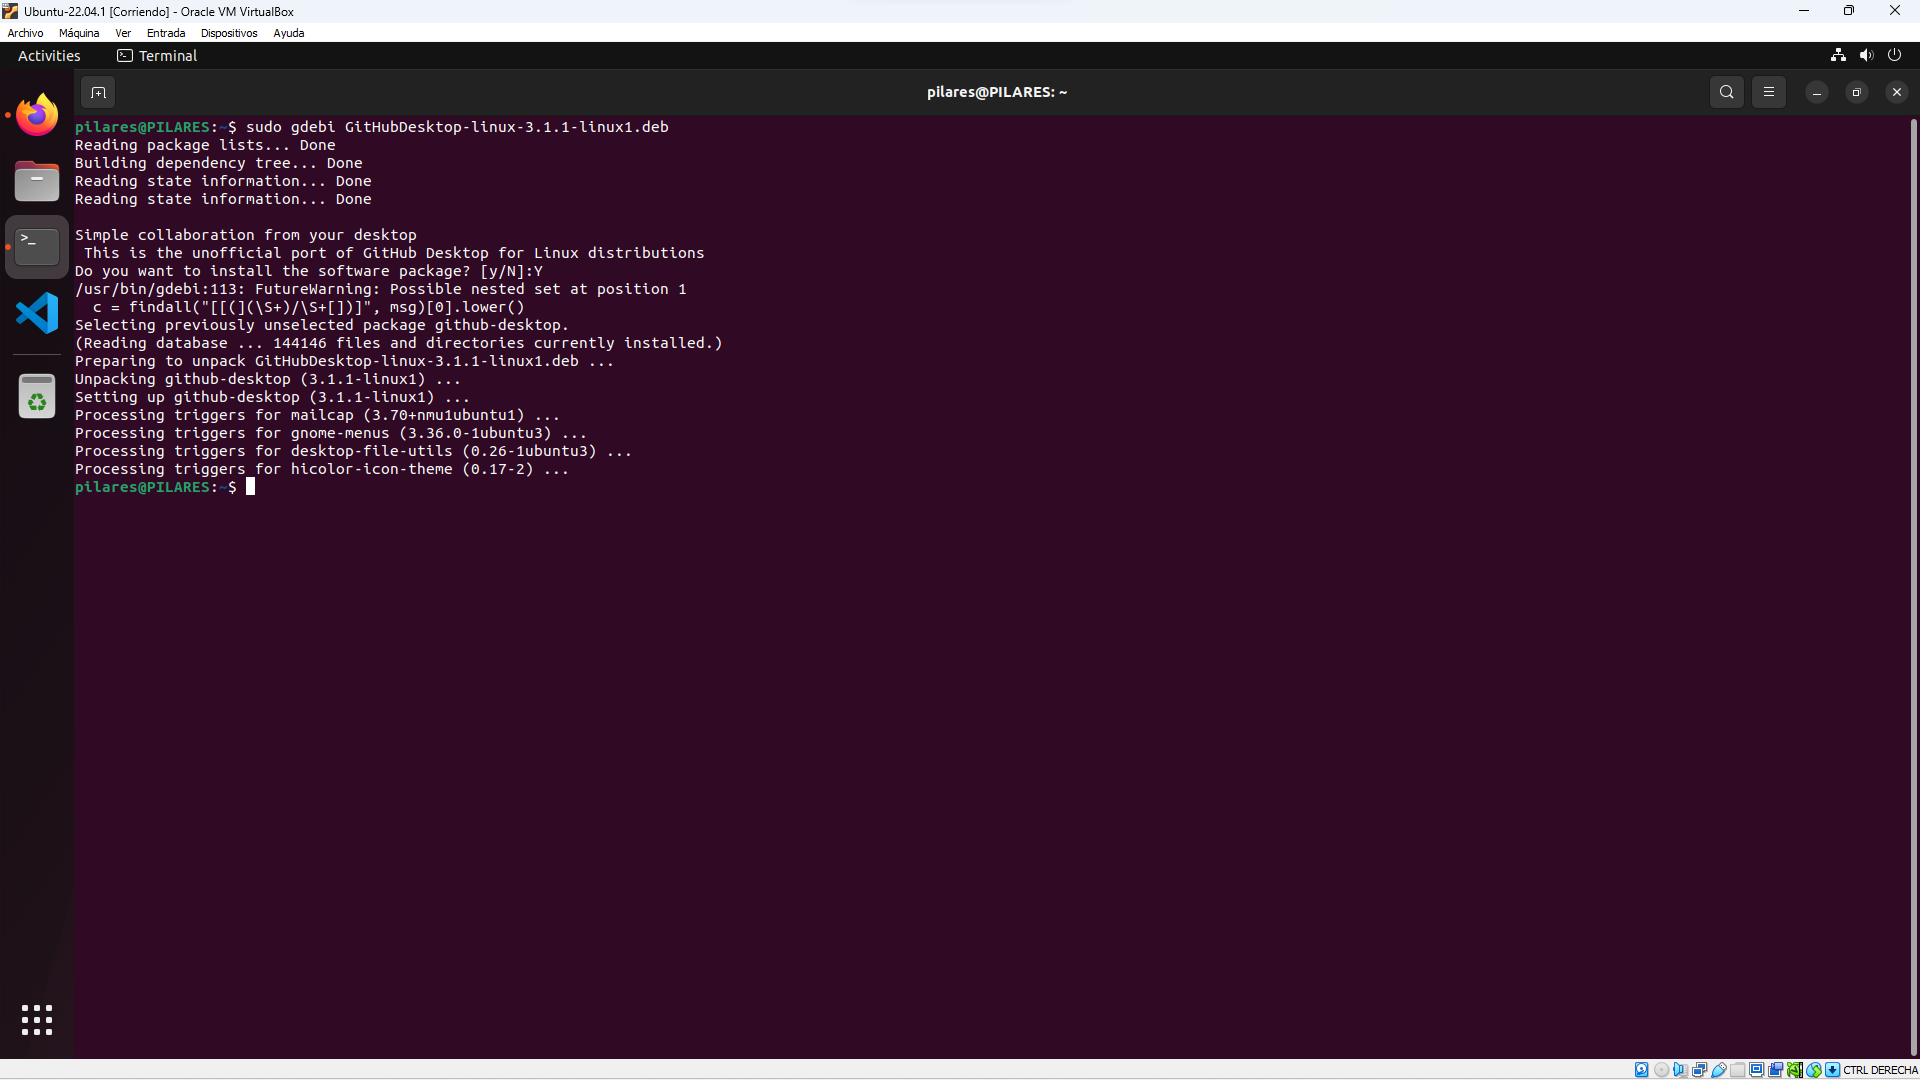
Task: Open the volume indicator in top bar
Action: click(x=1866, y=55)
